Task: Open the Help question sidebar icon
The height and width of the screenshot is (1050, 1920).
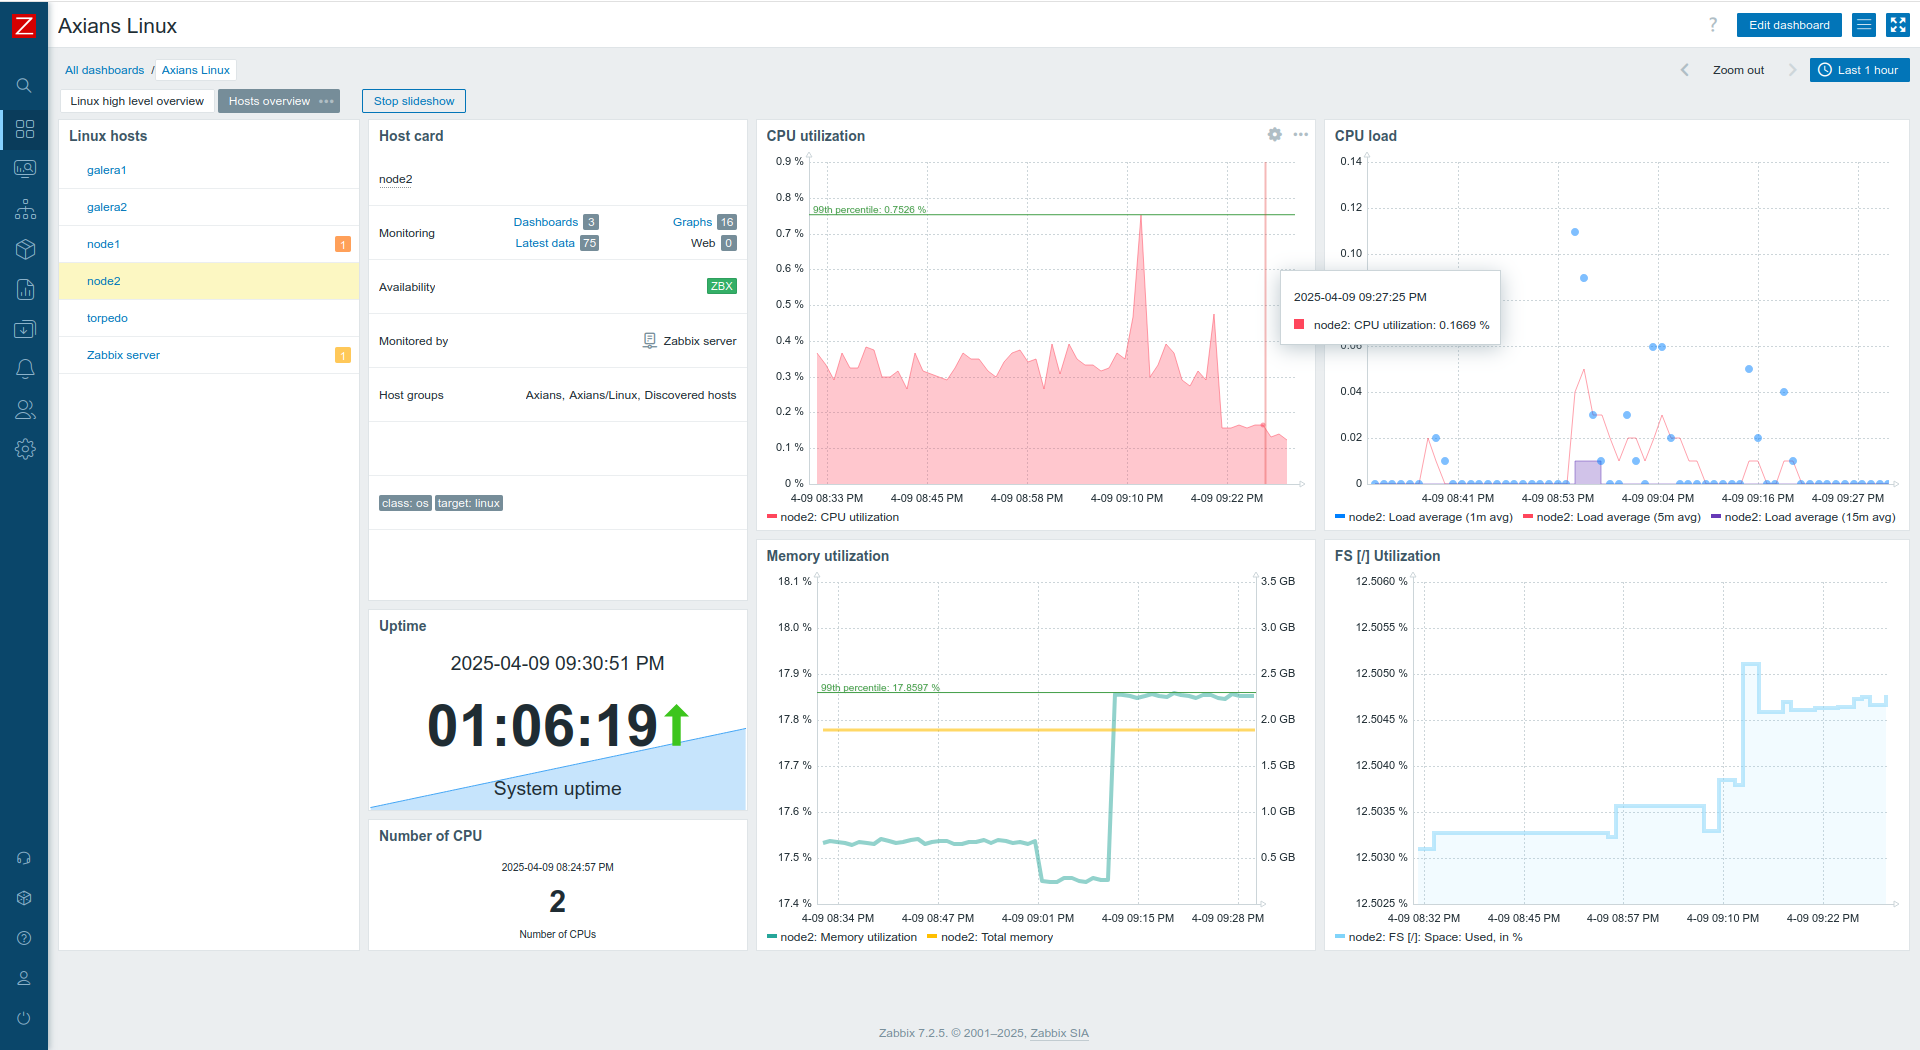Action: click(x=24, y=938)
